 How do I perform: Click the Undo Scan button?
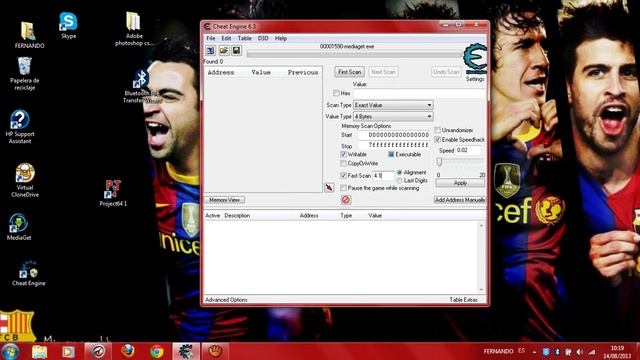(x=446, y=72)
